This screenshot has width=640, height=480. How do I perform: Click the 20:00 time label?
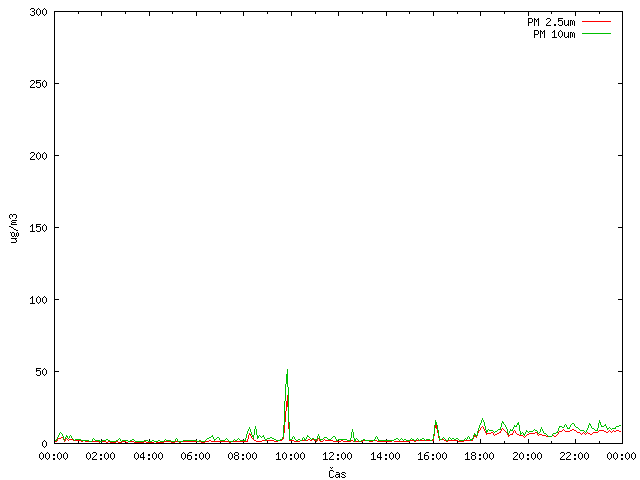(527, 456)
